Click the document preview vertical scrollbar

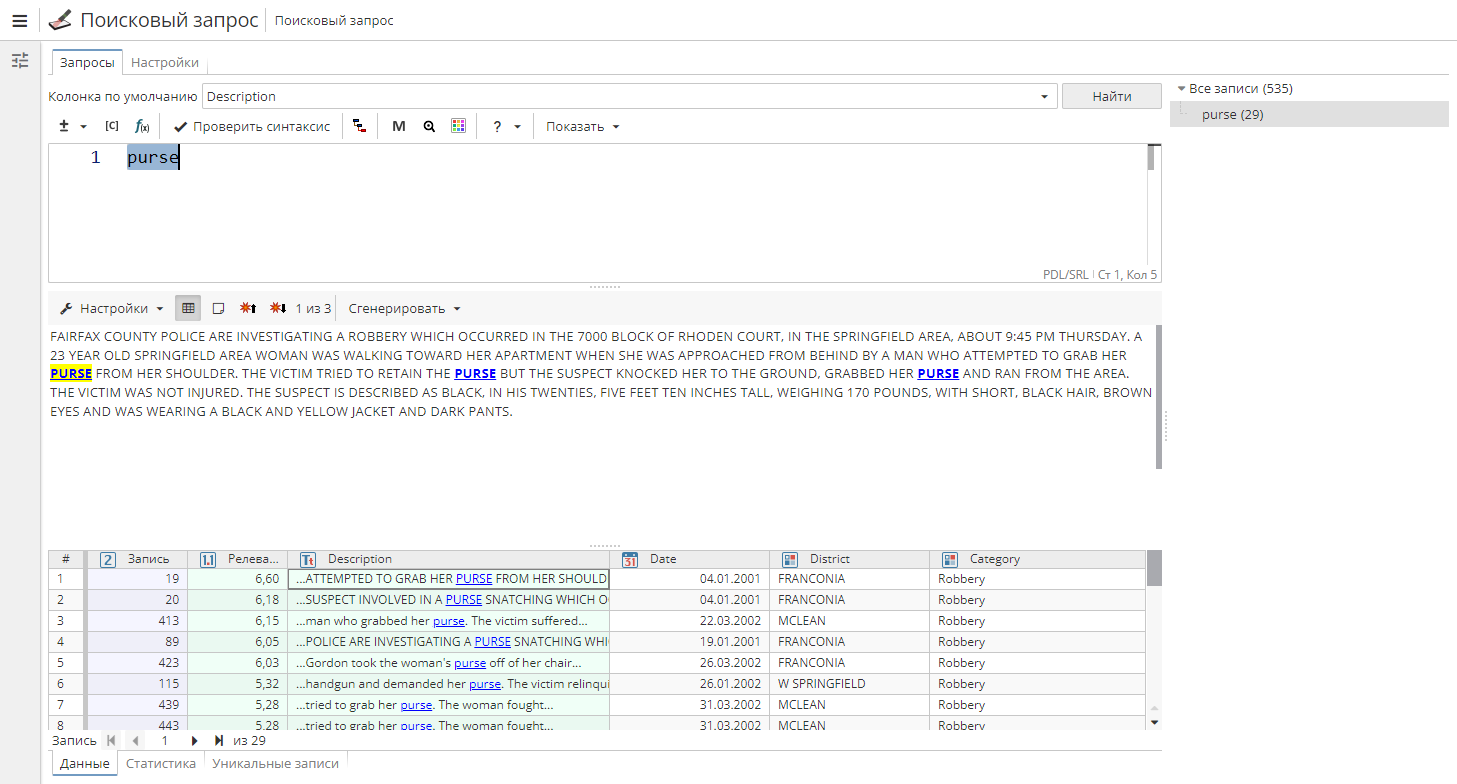(x=1159, y=396)
